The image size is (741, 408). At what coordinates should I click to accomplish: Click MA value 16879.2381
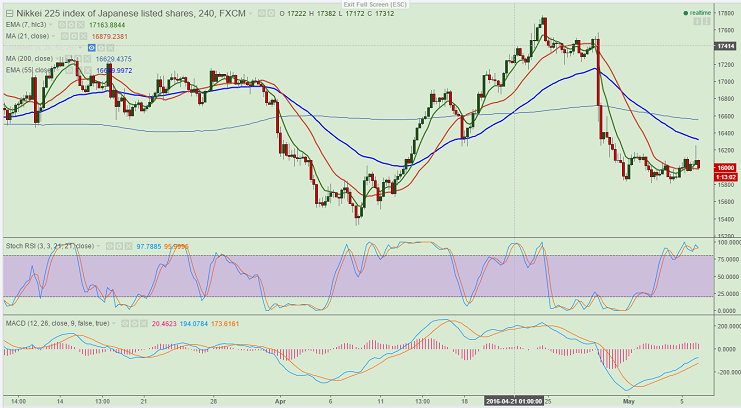click(x=110, y=36)
